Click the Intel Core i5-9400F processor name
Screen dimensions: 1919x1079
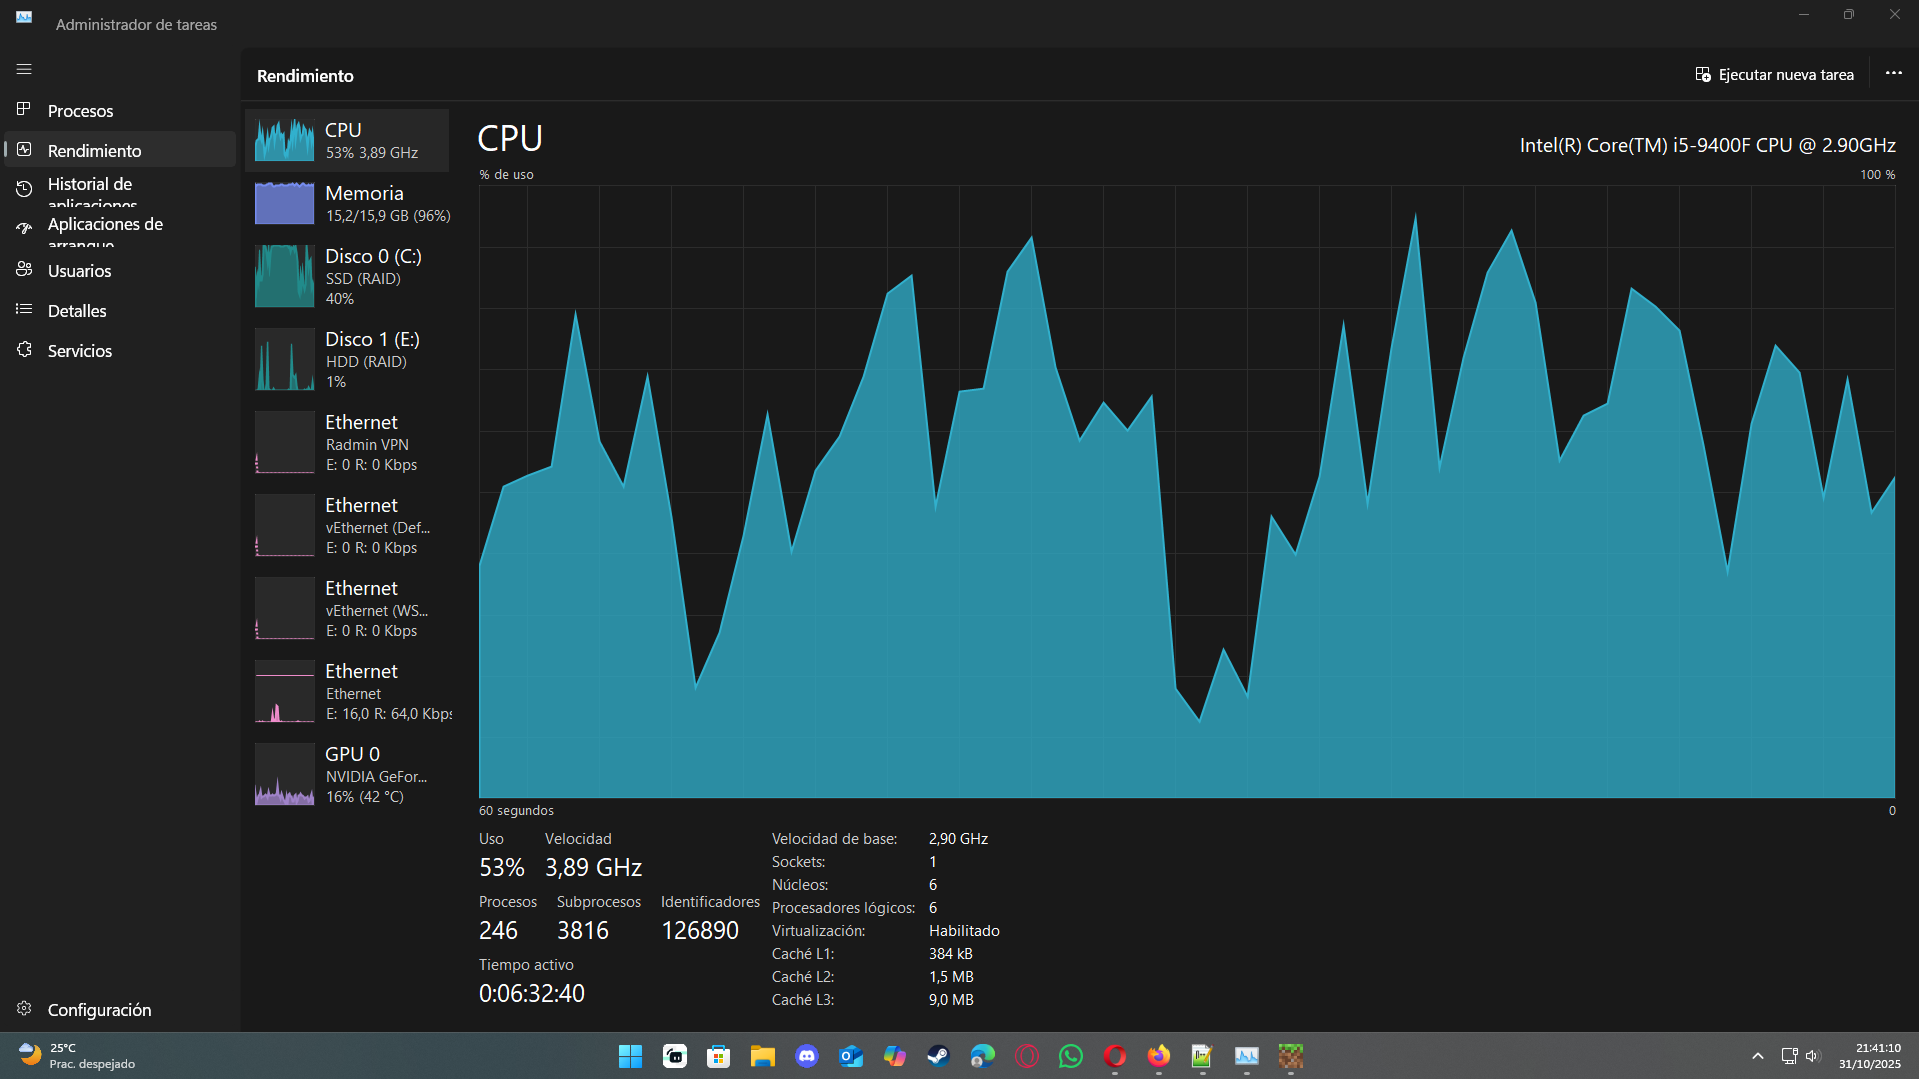(x=1708, y=145)
